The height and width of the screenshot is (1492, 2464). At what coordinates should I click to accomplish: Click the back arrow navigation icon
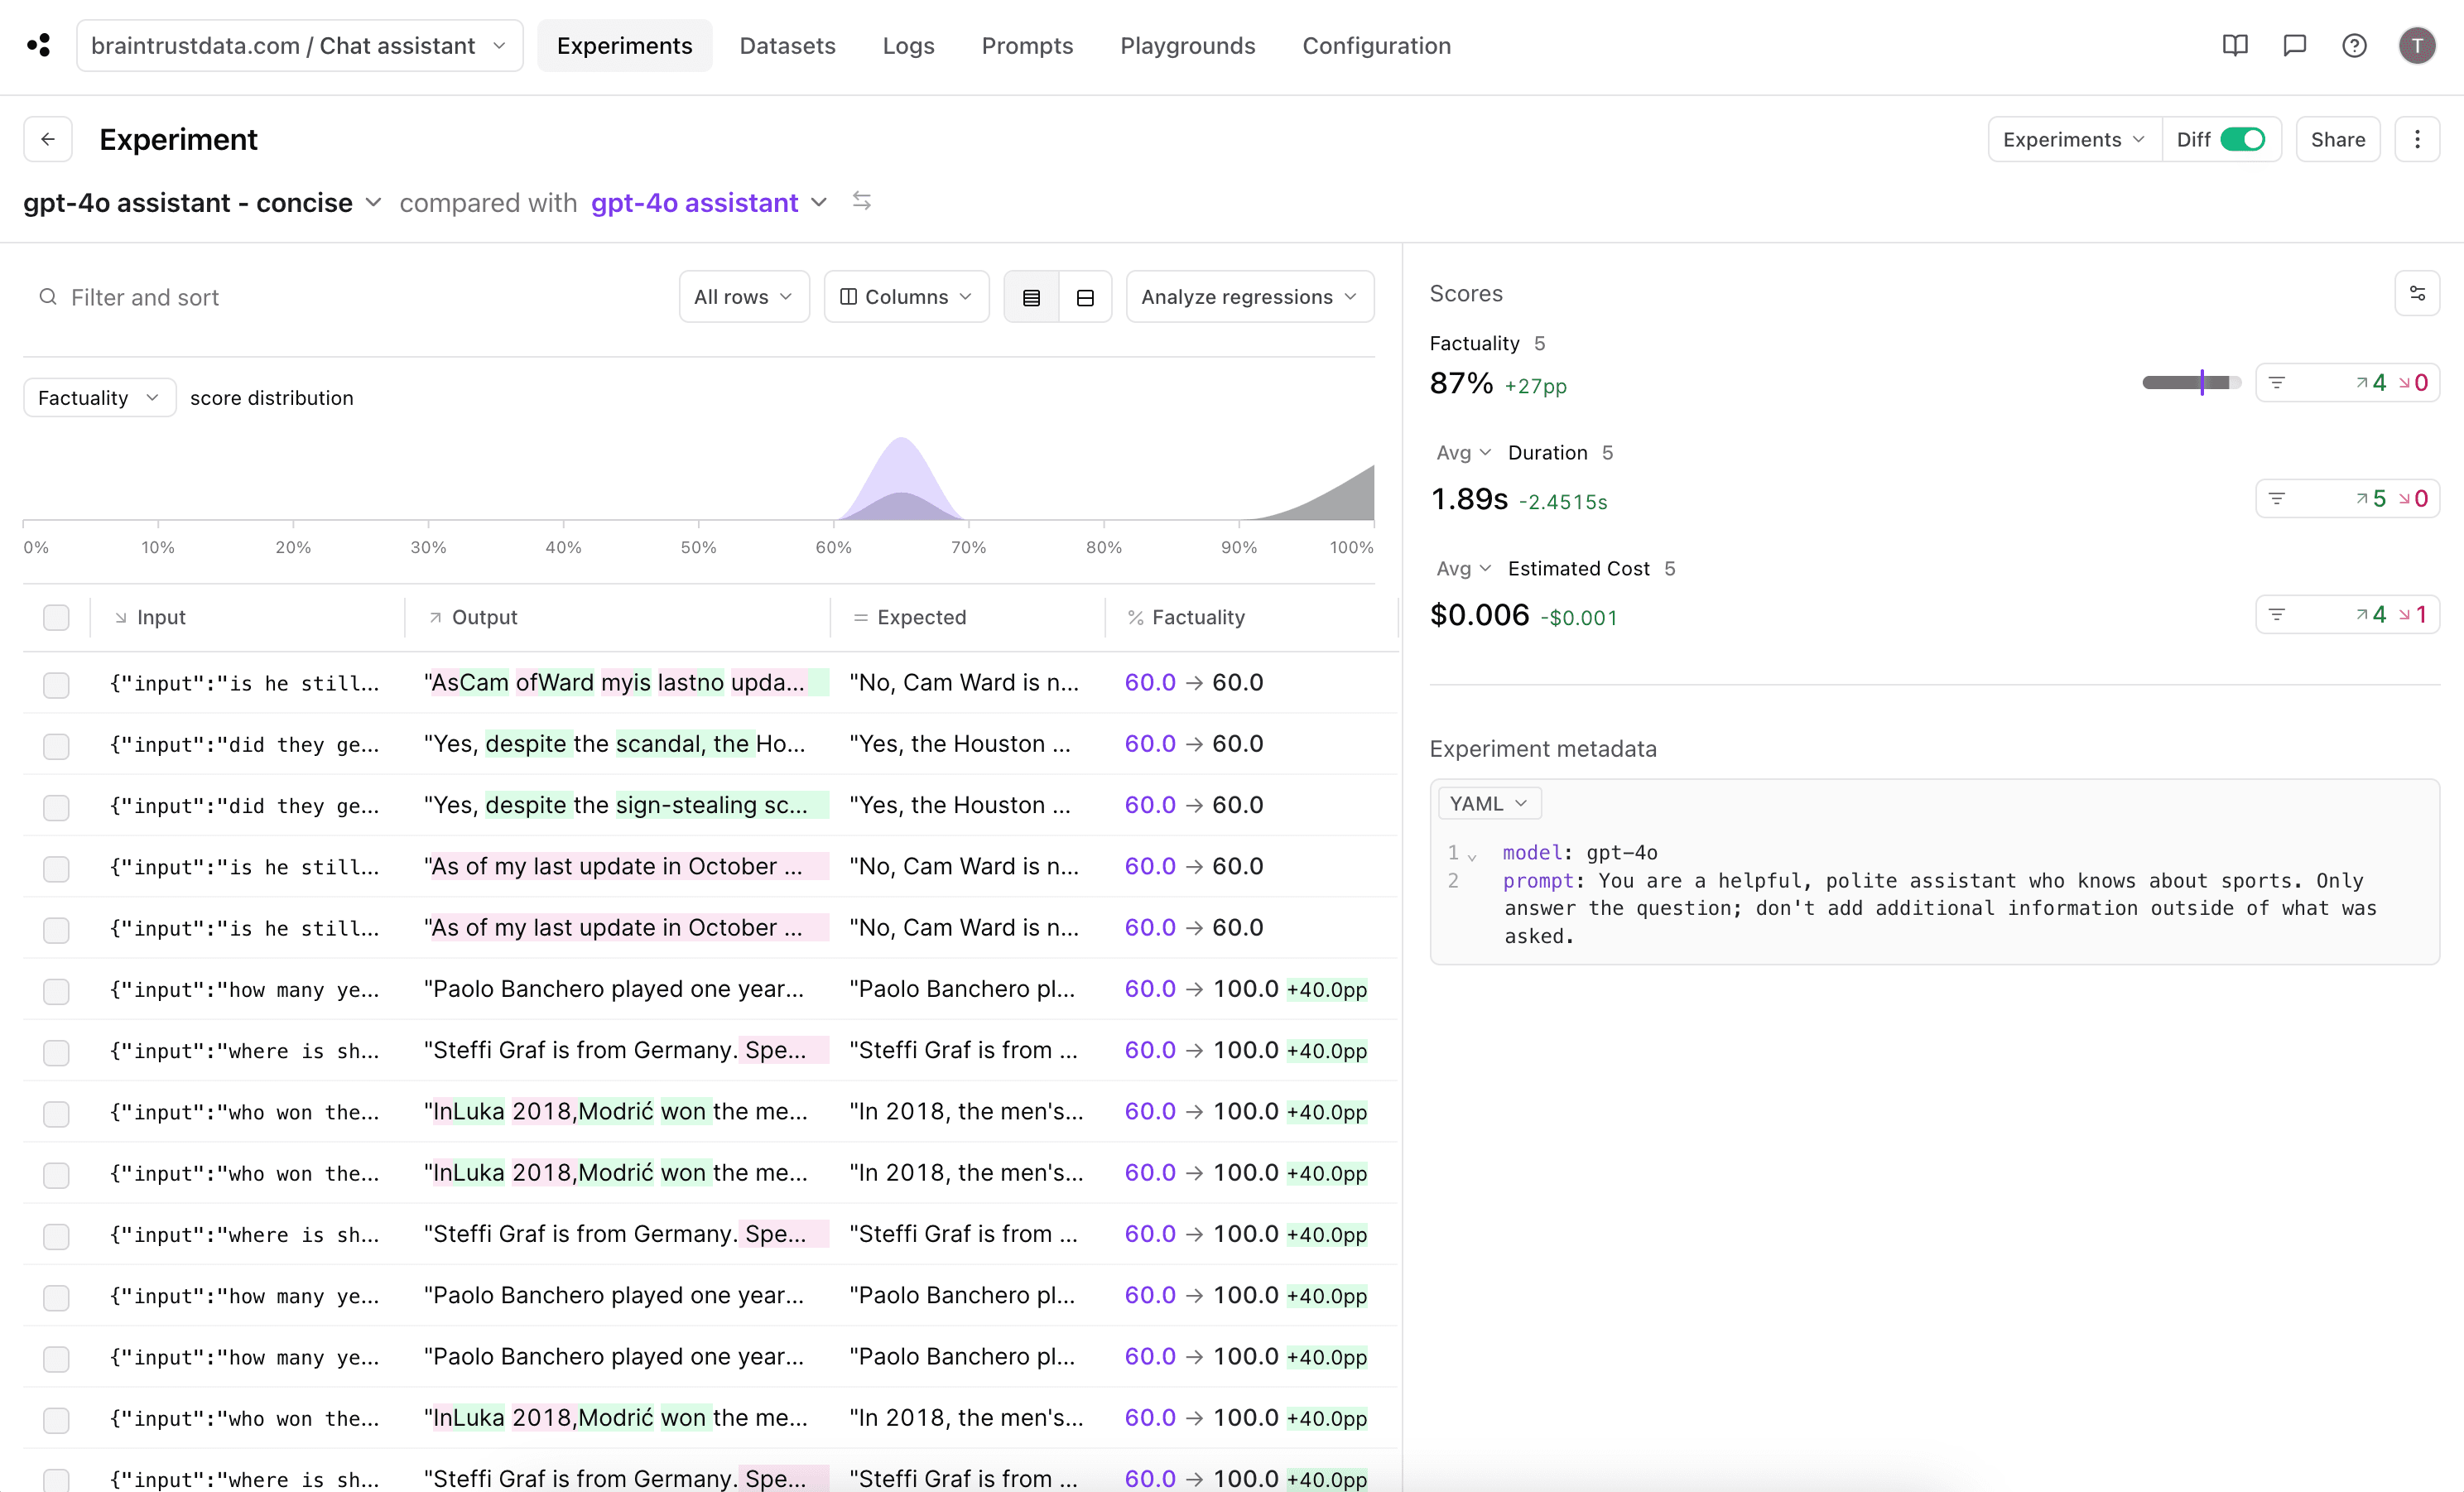47,139
